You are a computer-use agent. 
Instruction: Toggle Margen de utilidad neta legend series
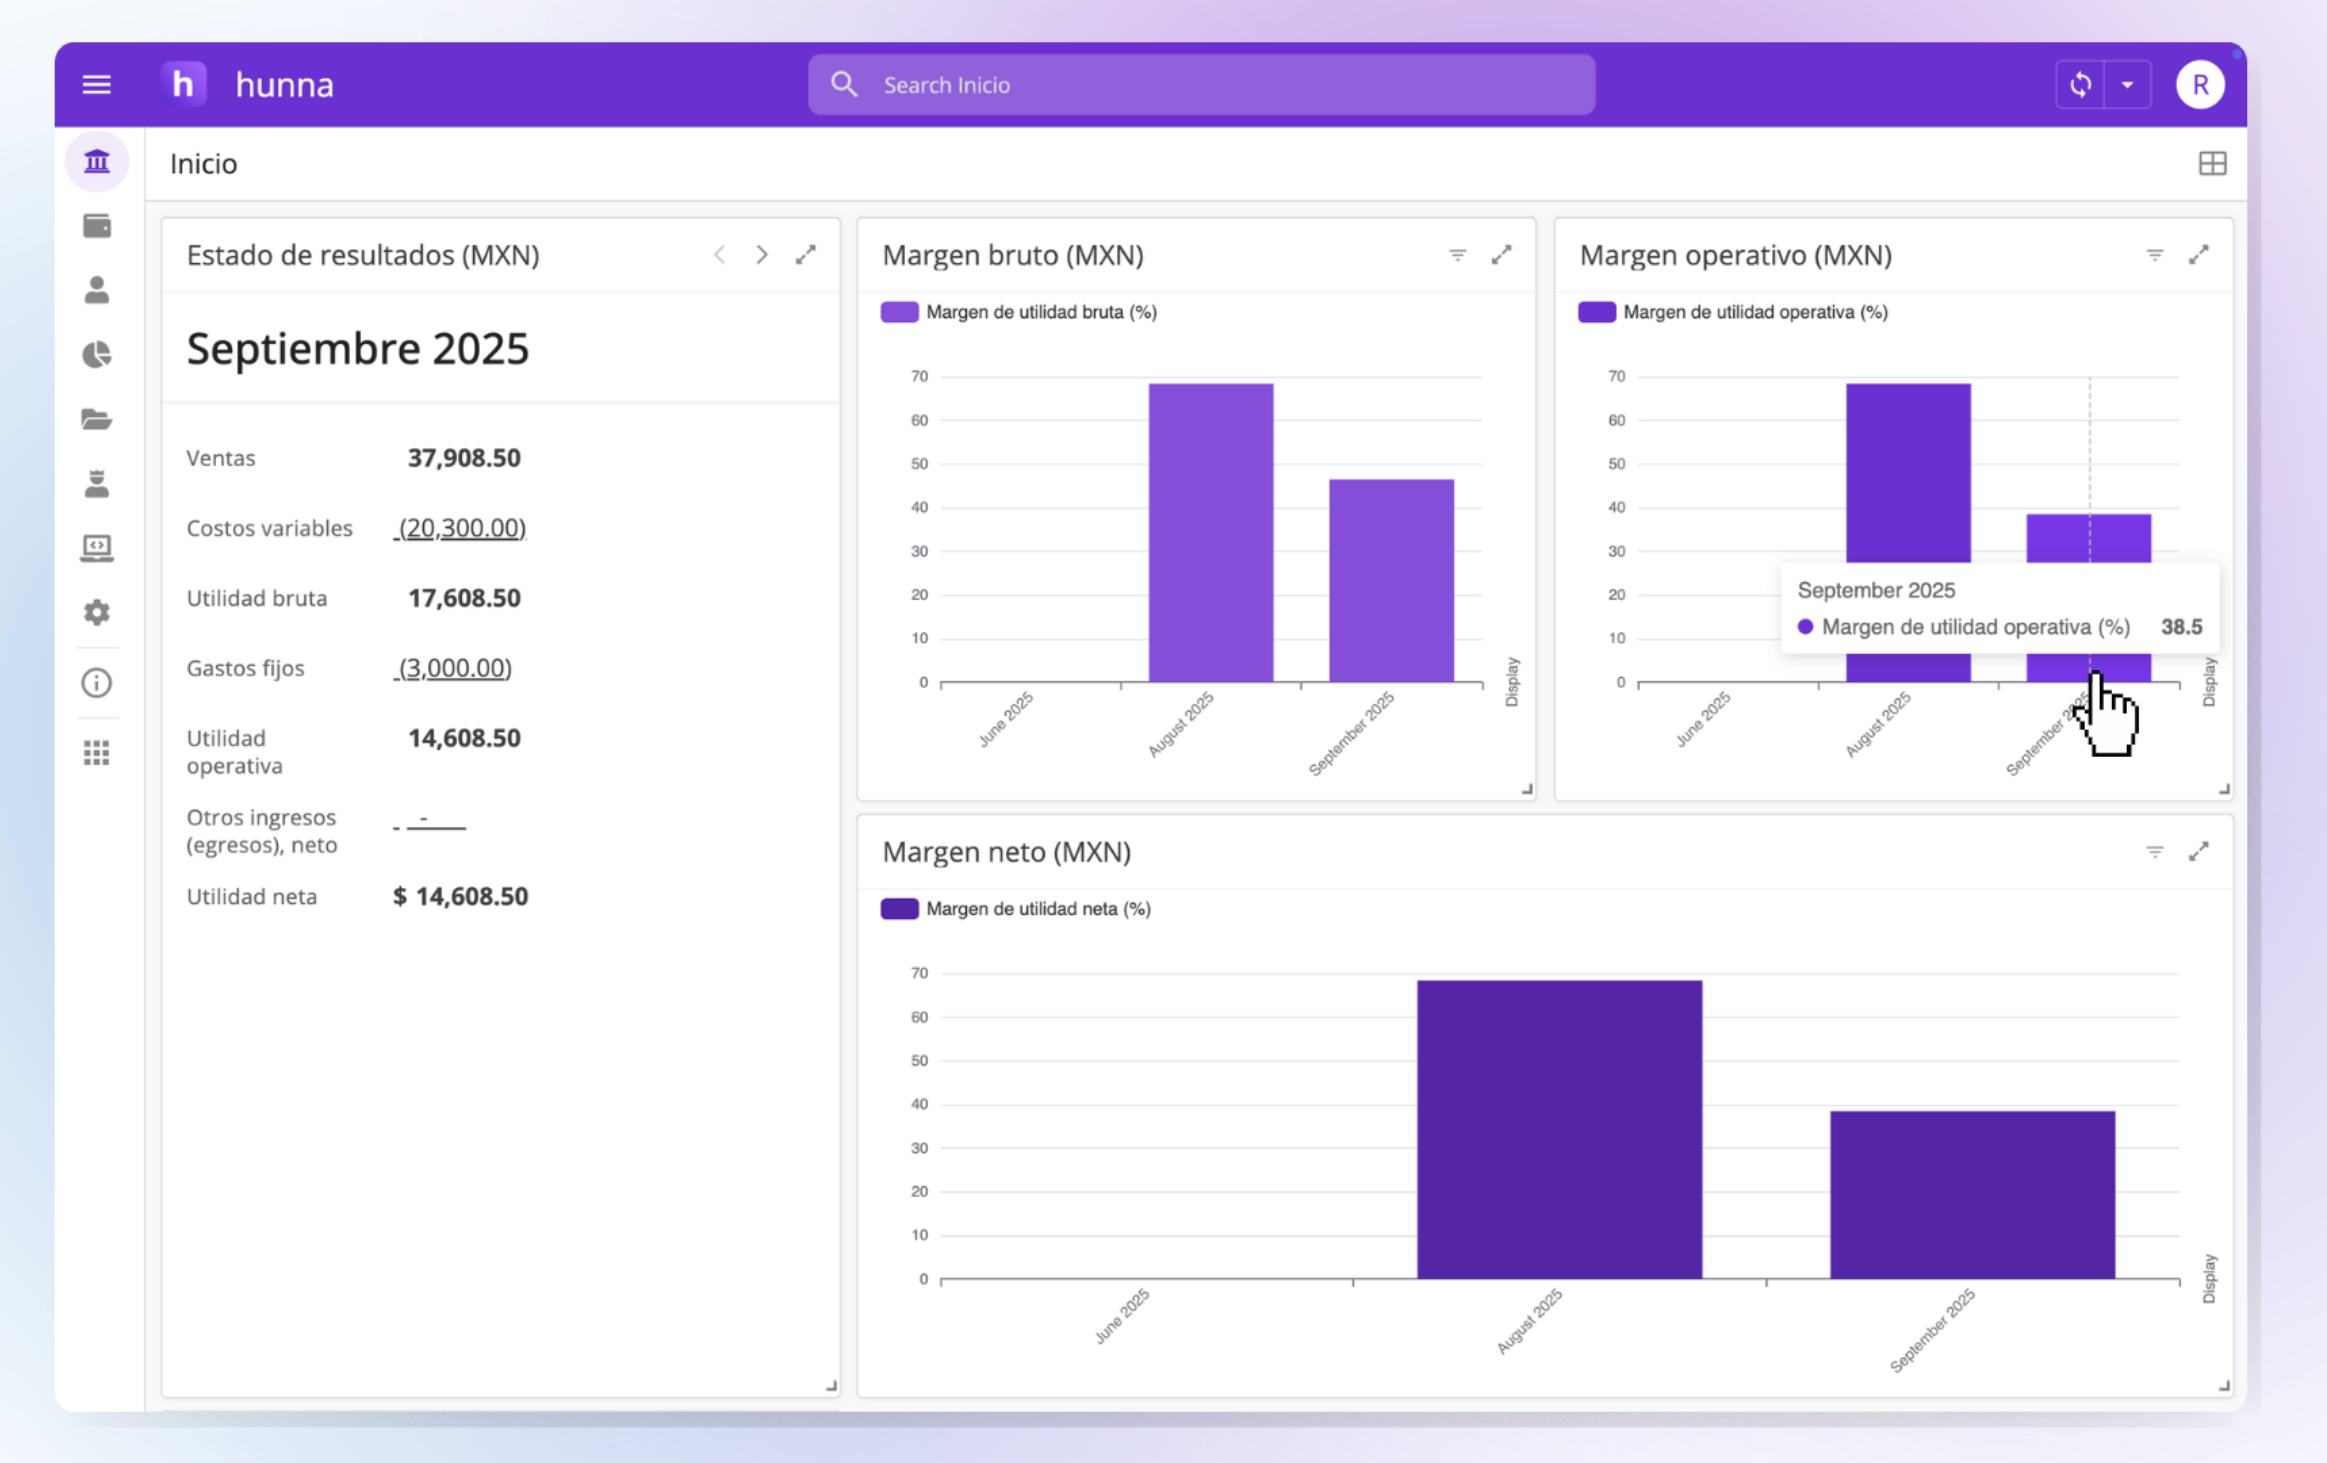1016,909
